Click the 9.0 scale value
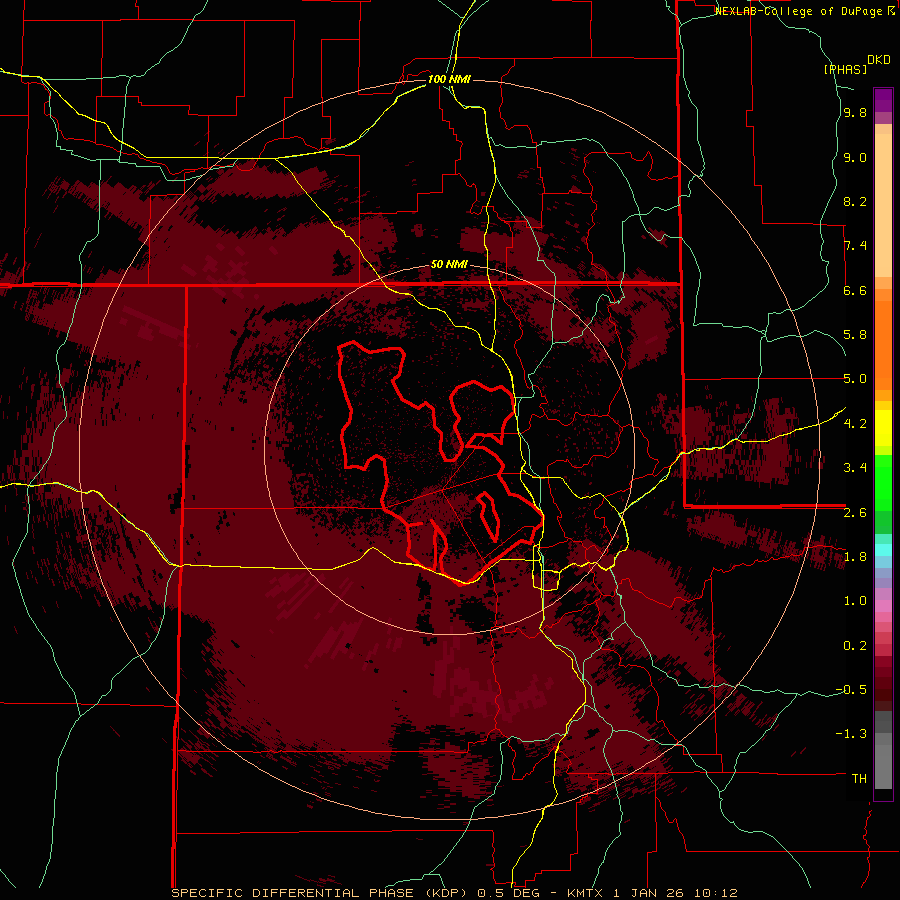Image resolution: width=900 pixels, height=900 pixels. 855,158
